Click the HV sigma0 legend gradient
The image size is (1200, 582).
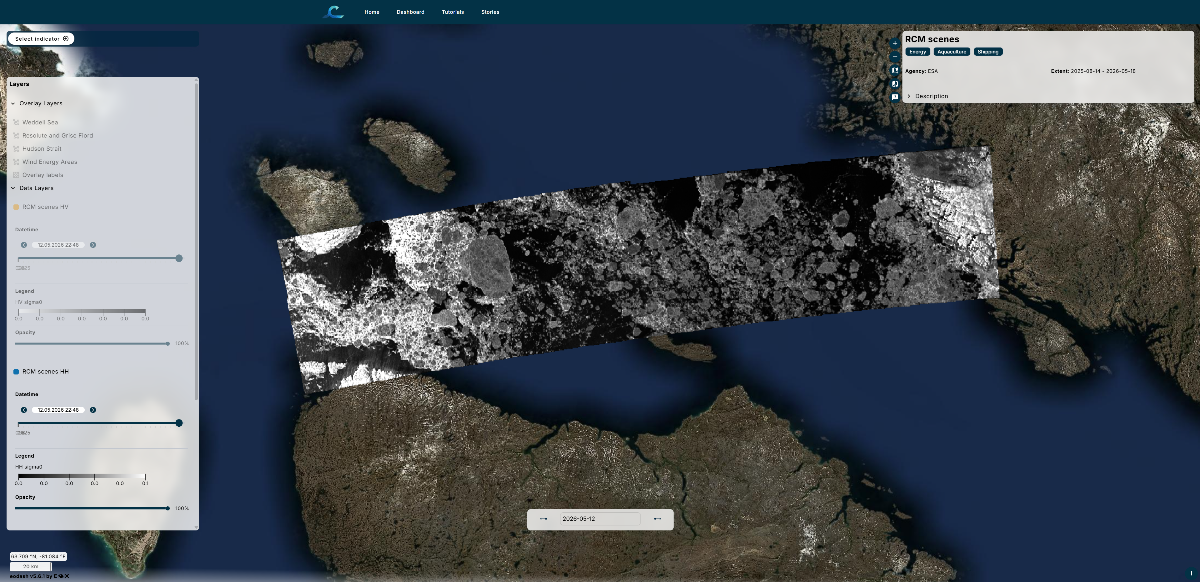point(83,310)
